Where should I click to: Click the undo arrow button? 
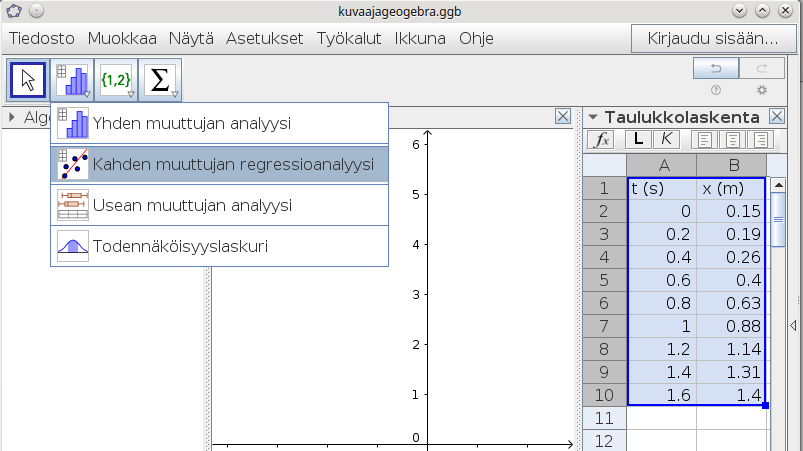pos(715,68)
